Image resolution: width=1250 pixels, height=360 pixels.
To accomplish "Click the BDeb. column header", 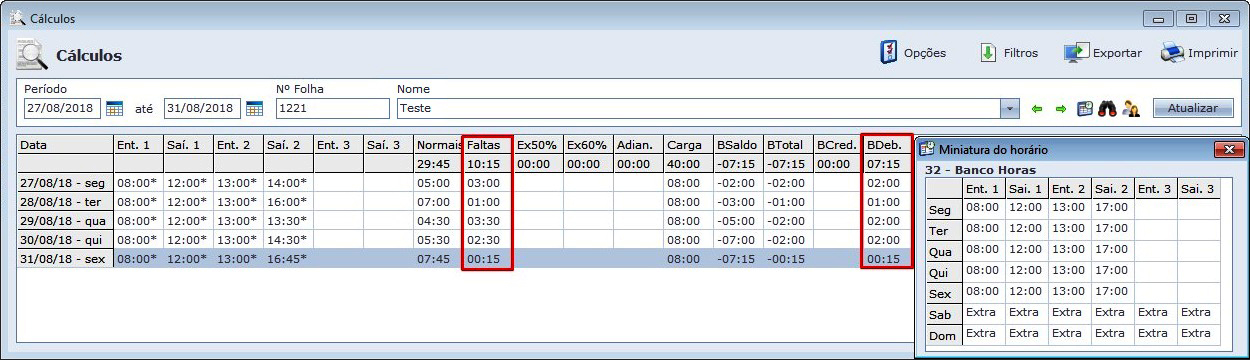I will coord(888,145).
